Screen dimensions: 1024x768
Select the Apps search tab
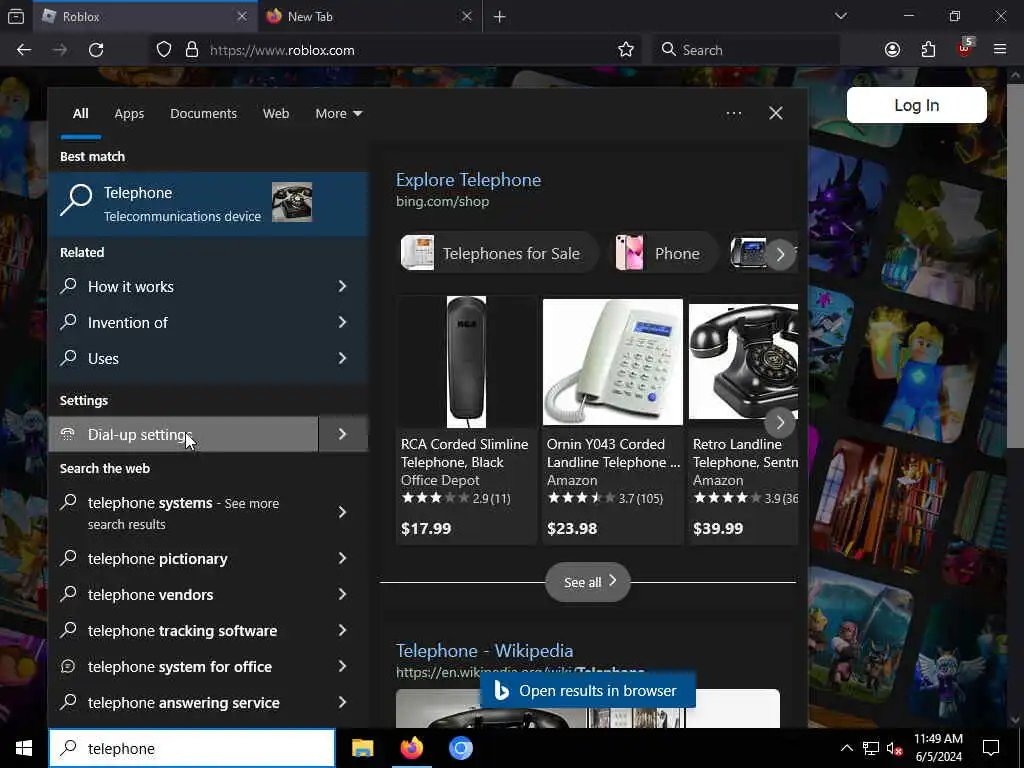tap(129, 114)
